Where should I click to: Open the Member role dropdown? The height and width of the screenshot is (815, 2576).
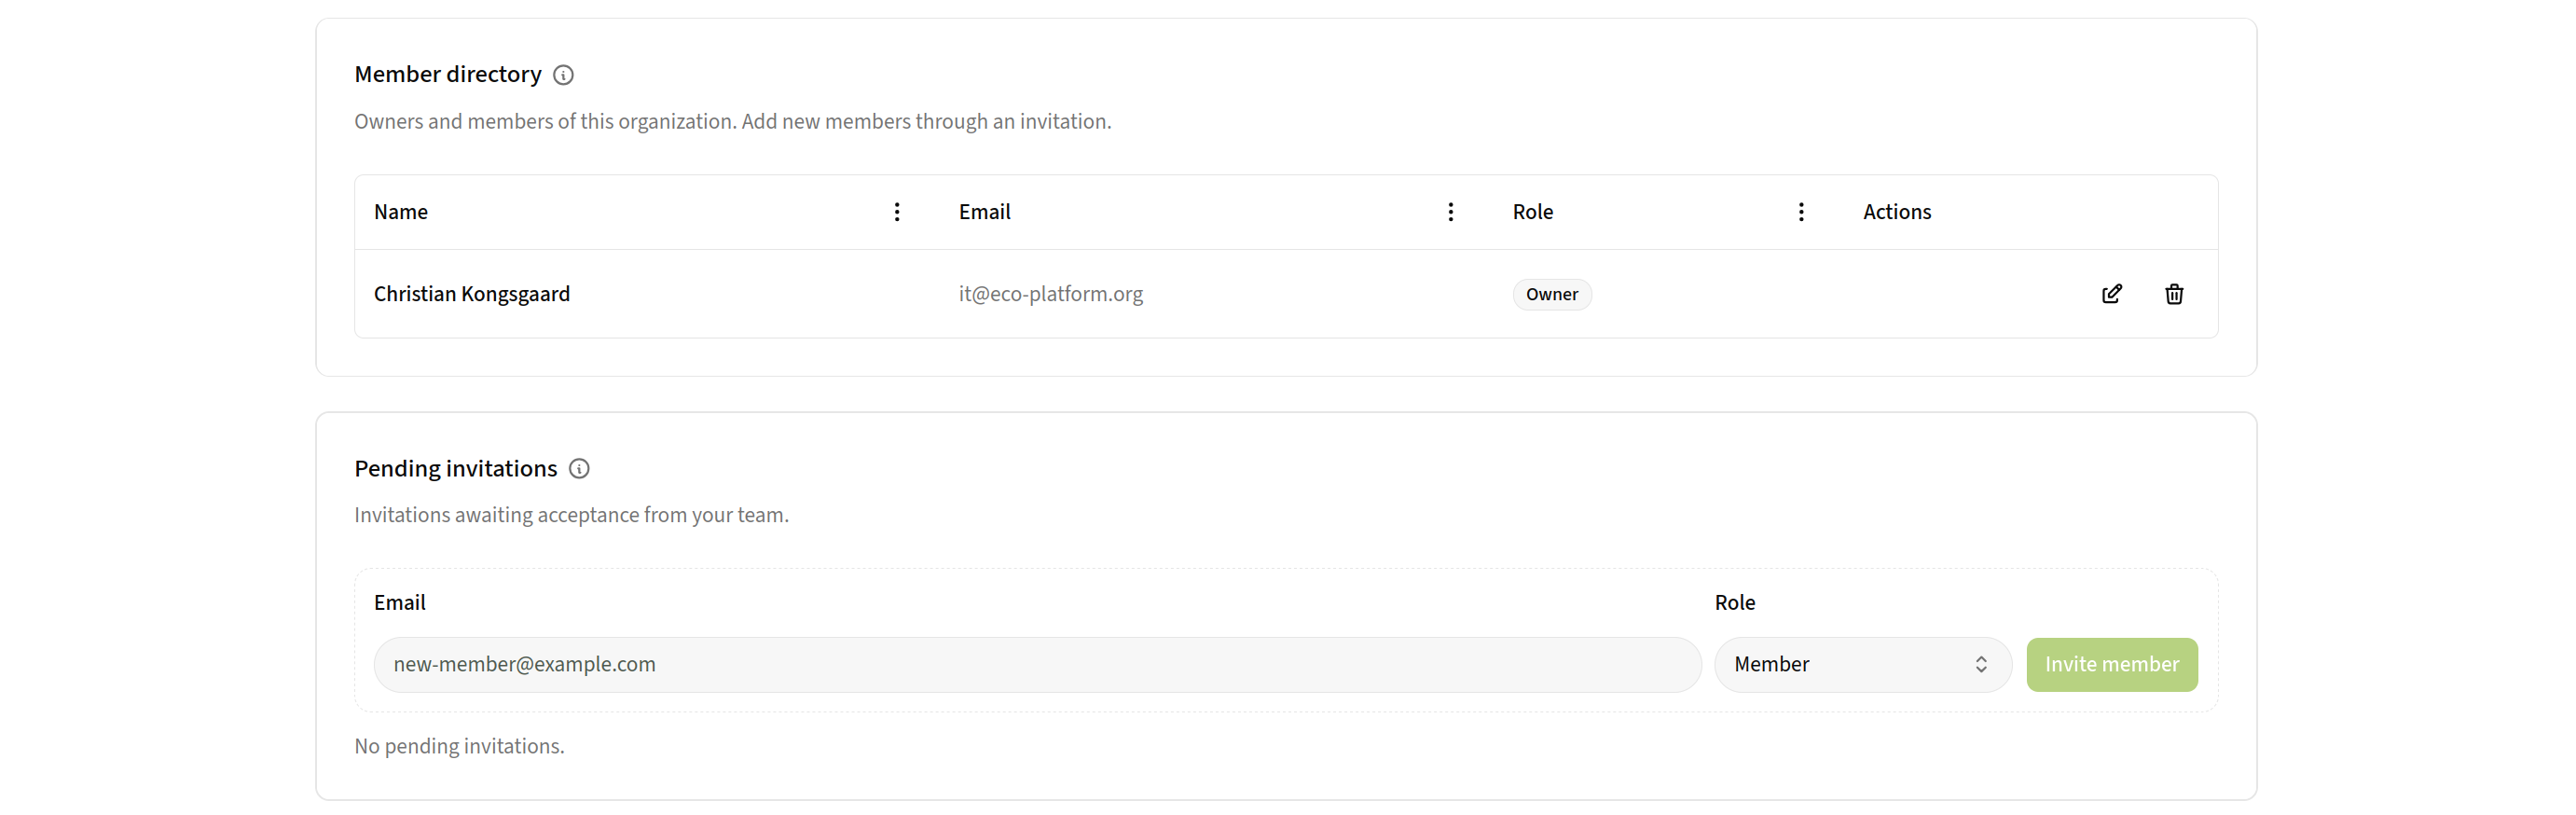pos(1862,665)
